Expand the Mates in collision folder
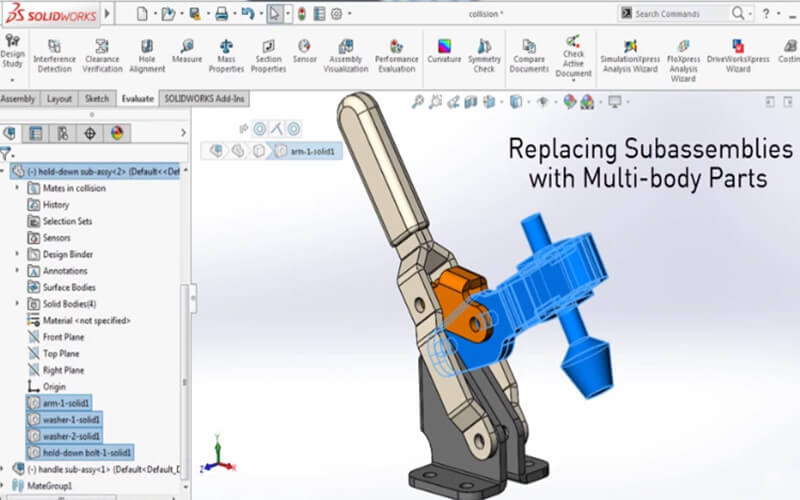800x500 pixels. pyautogui.click(x=17, y=188)
